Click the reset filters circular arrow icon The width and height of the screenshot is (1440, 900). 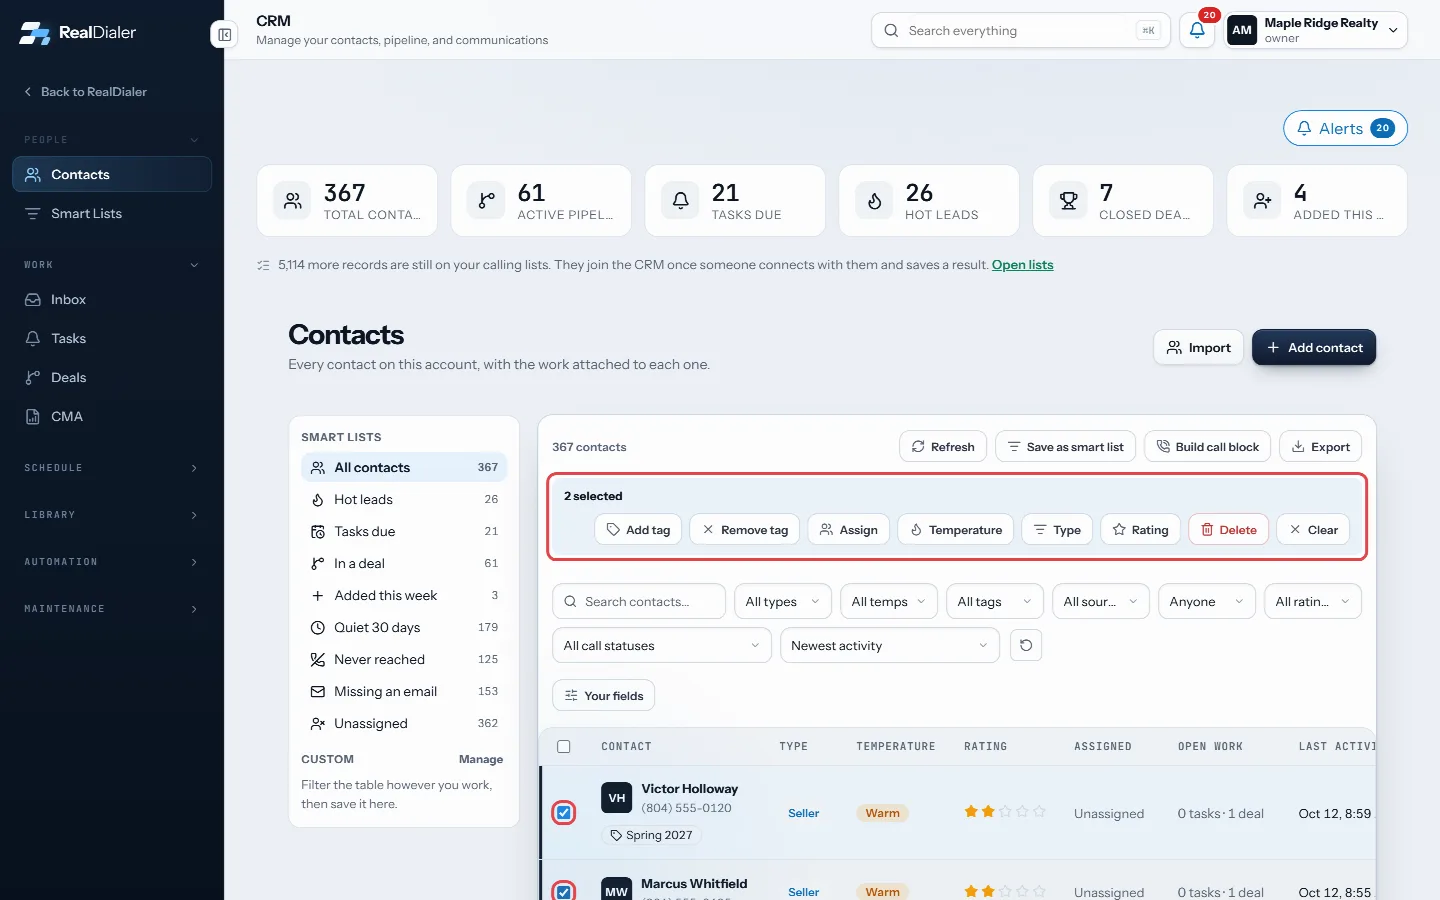pyautogui.click(x=1026, y=645)
